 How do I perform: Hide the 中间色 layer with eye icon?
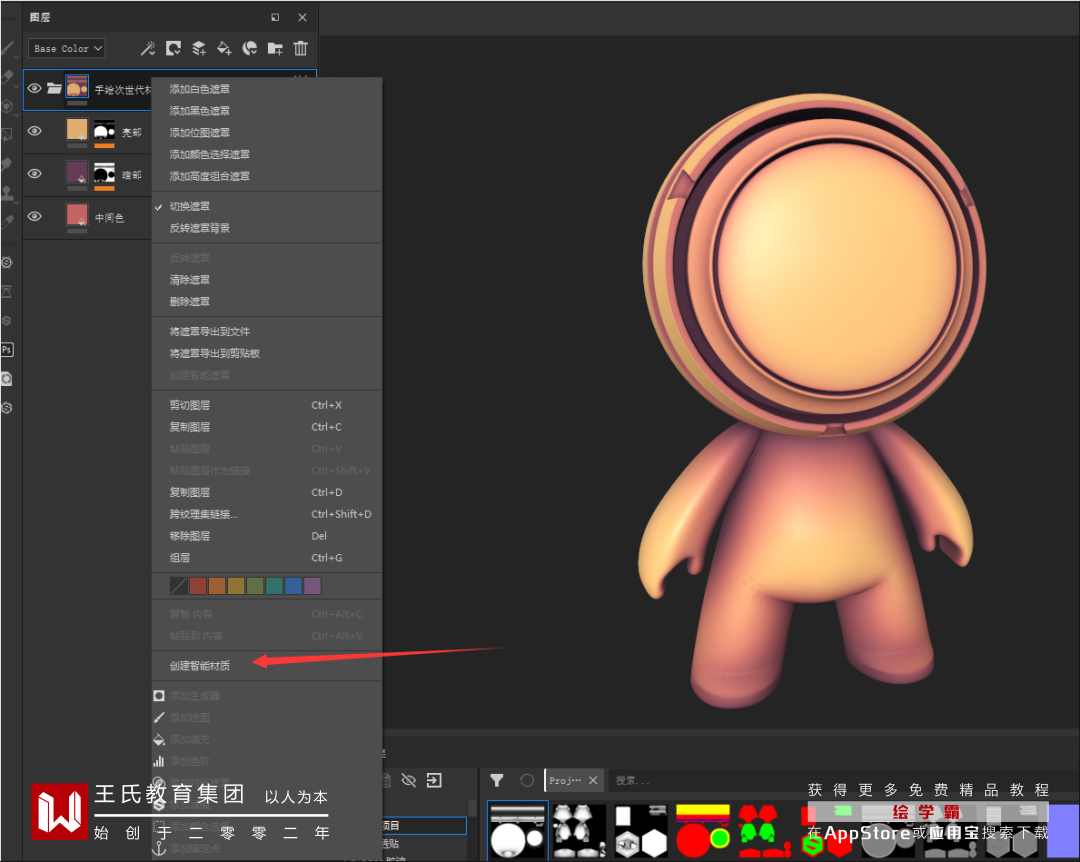click(x=34, y=216)
